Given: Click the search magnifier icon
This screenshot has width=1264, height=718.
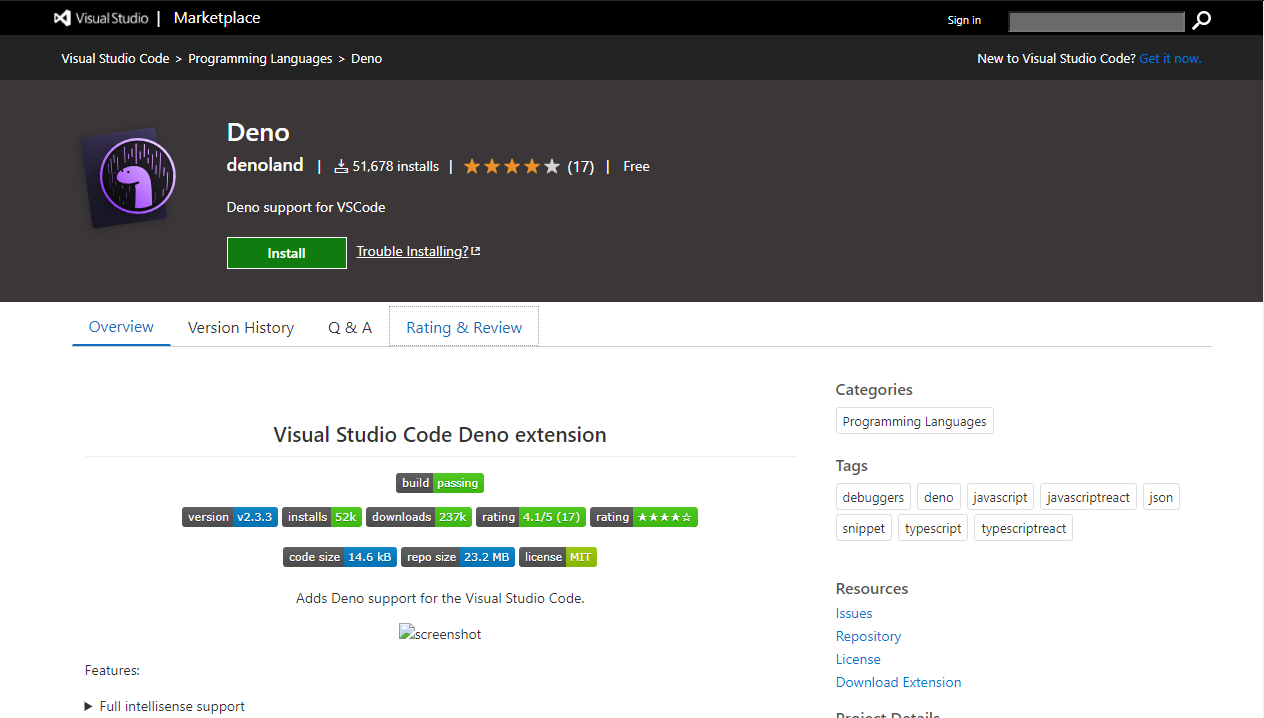Looking at the screenshot, I should [1201, 19].
